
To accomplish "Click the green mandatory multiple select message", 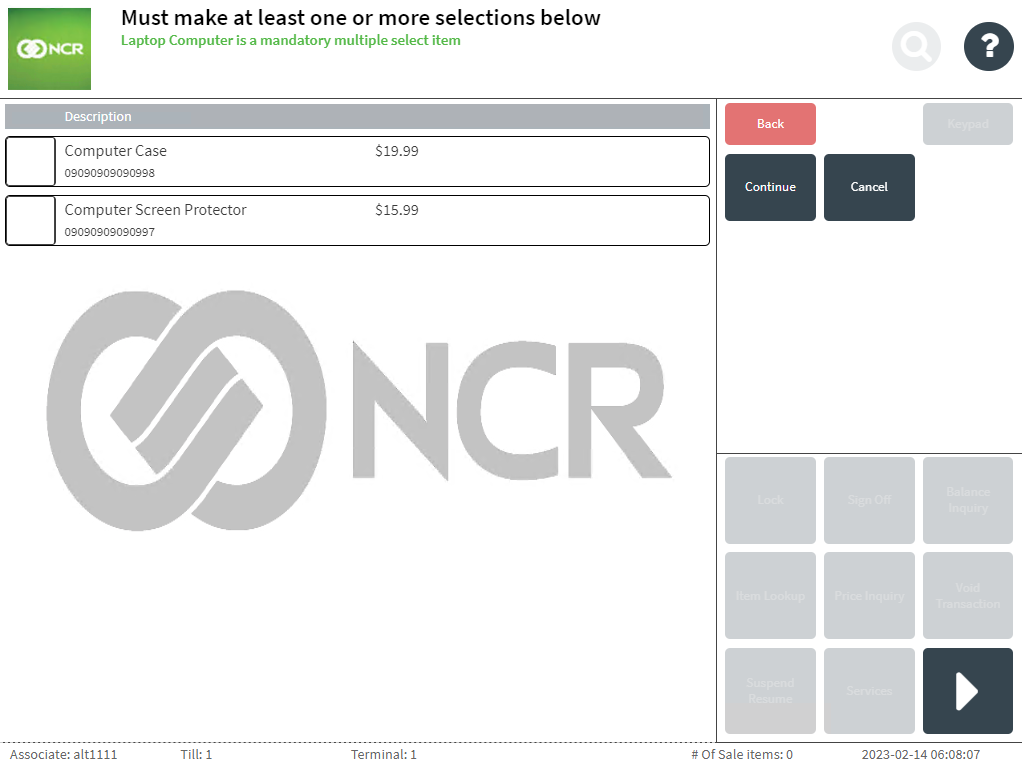I will coord(291,40).
